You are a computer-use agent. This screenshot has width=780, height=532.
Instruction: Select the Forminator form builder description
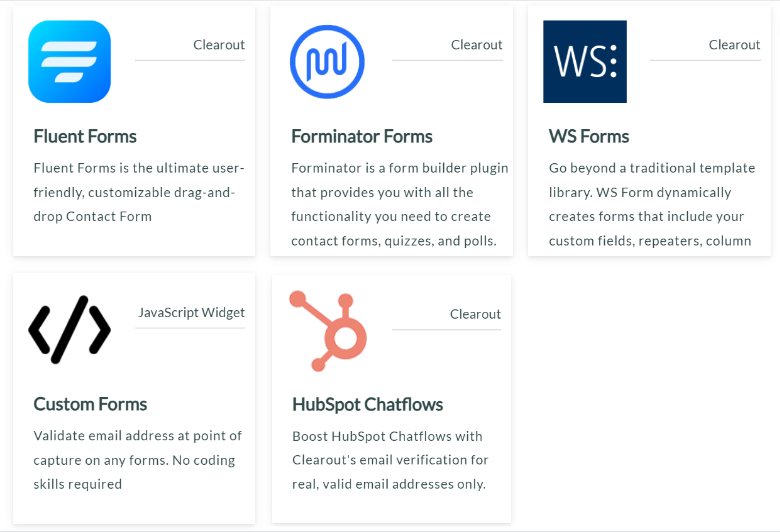click(399, 204)
